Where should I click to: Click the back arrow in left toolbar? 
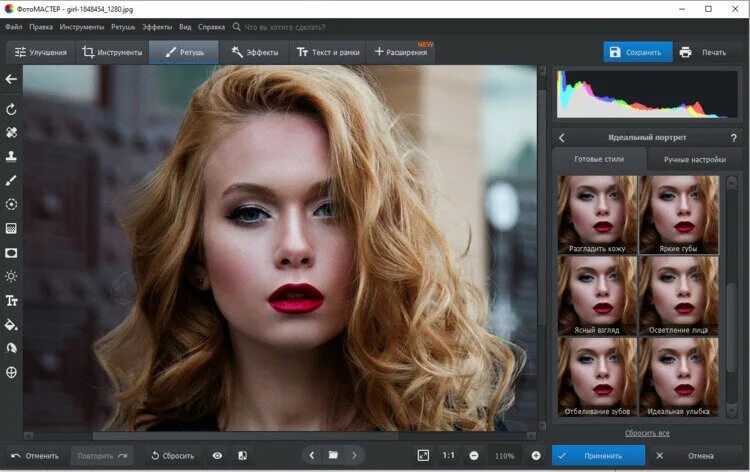pyautogui.click(x=11, y=79)
